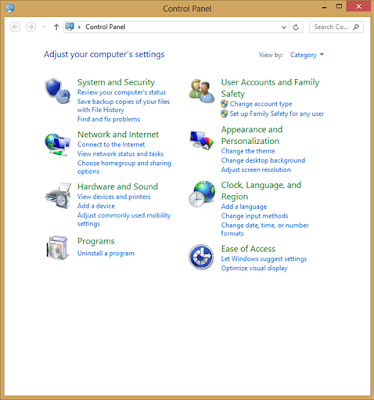Open the User Accounts people icon

(x=202, y=91)
